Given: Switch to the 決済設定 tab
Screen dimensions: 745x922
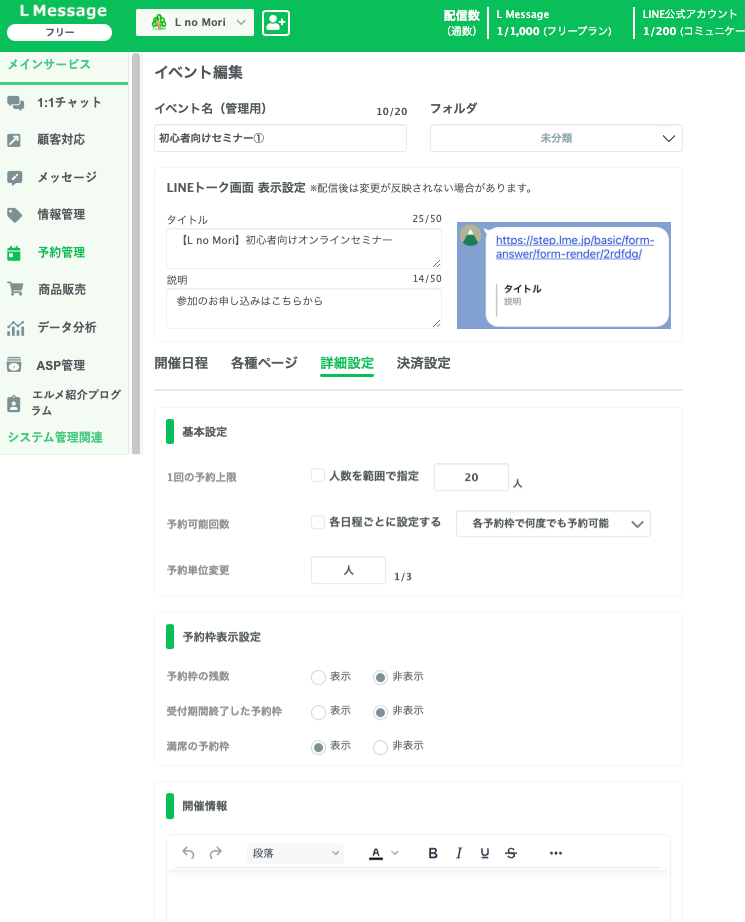Looking at the screenshot, I should coord(423,364).
